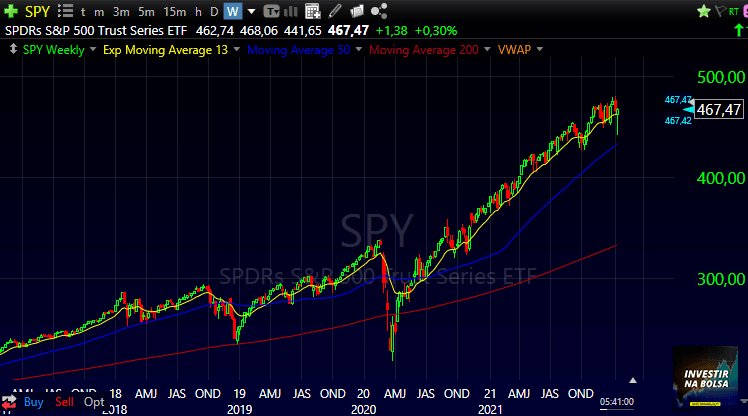Switch to the 5m timeframe
Image resolution: width=748 pixels, height=416 pixels.
(146, 11)
